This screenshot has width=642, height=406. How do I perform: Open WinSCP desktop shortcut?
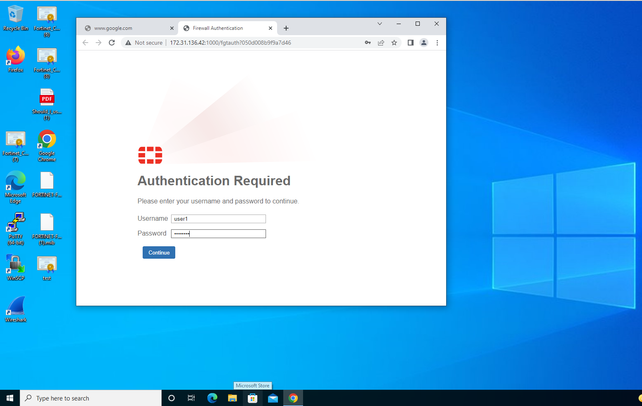[16, 268]
